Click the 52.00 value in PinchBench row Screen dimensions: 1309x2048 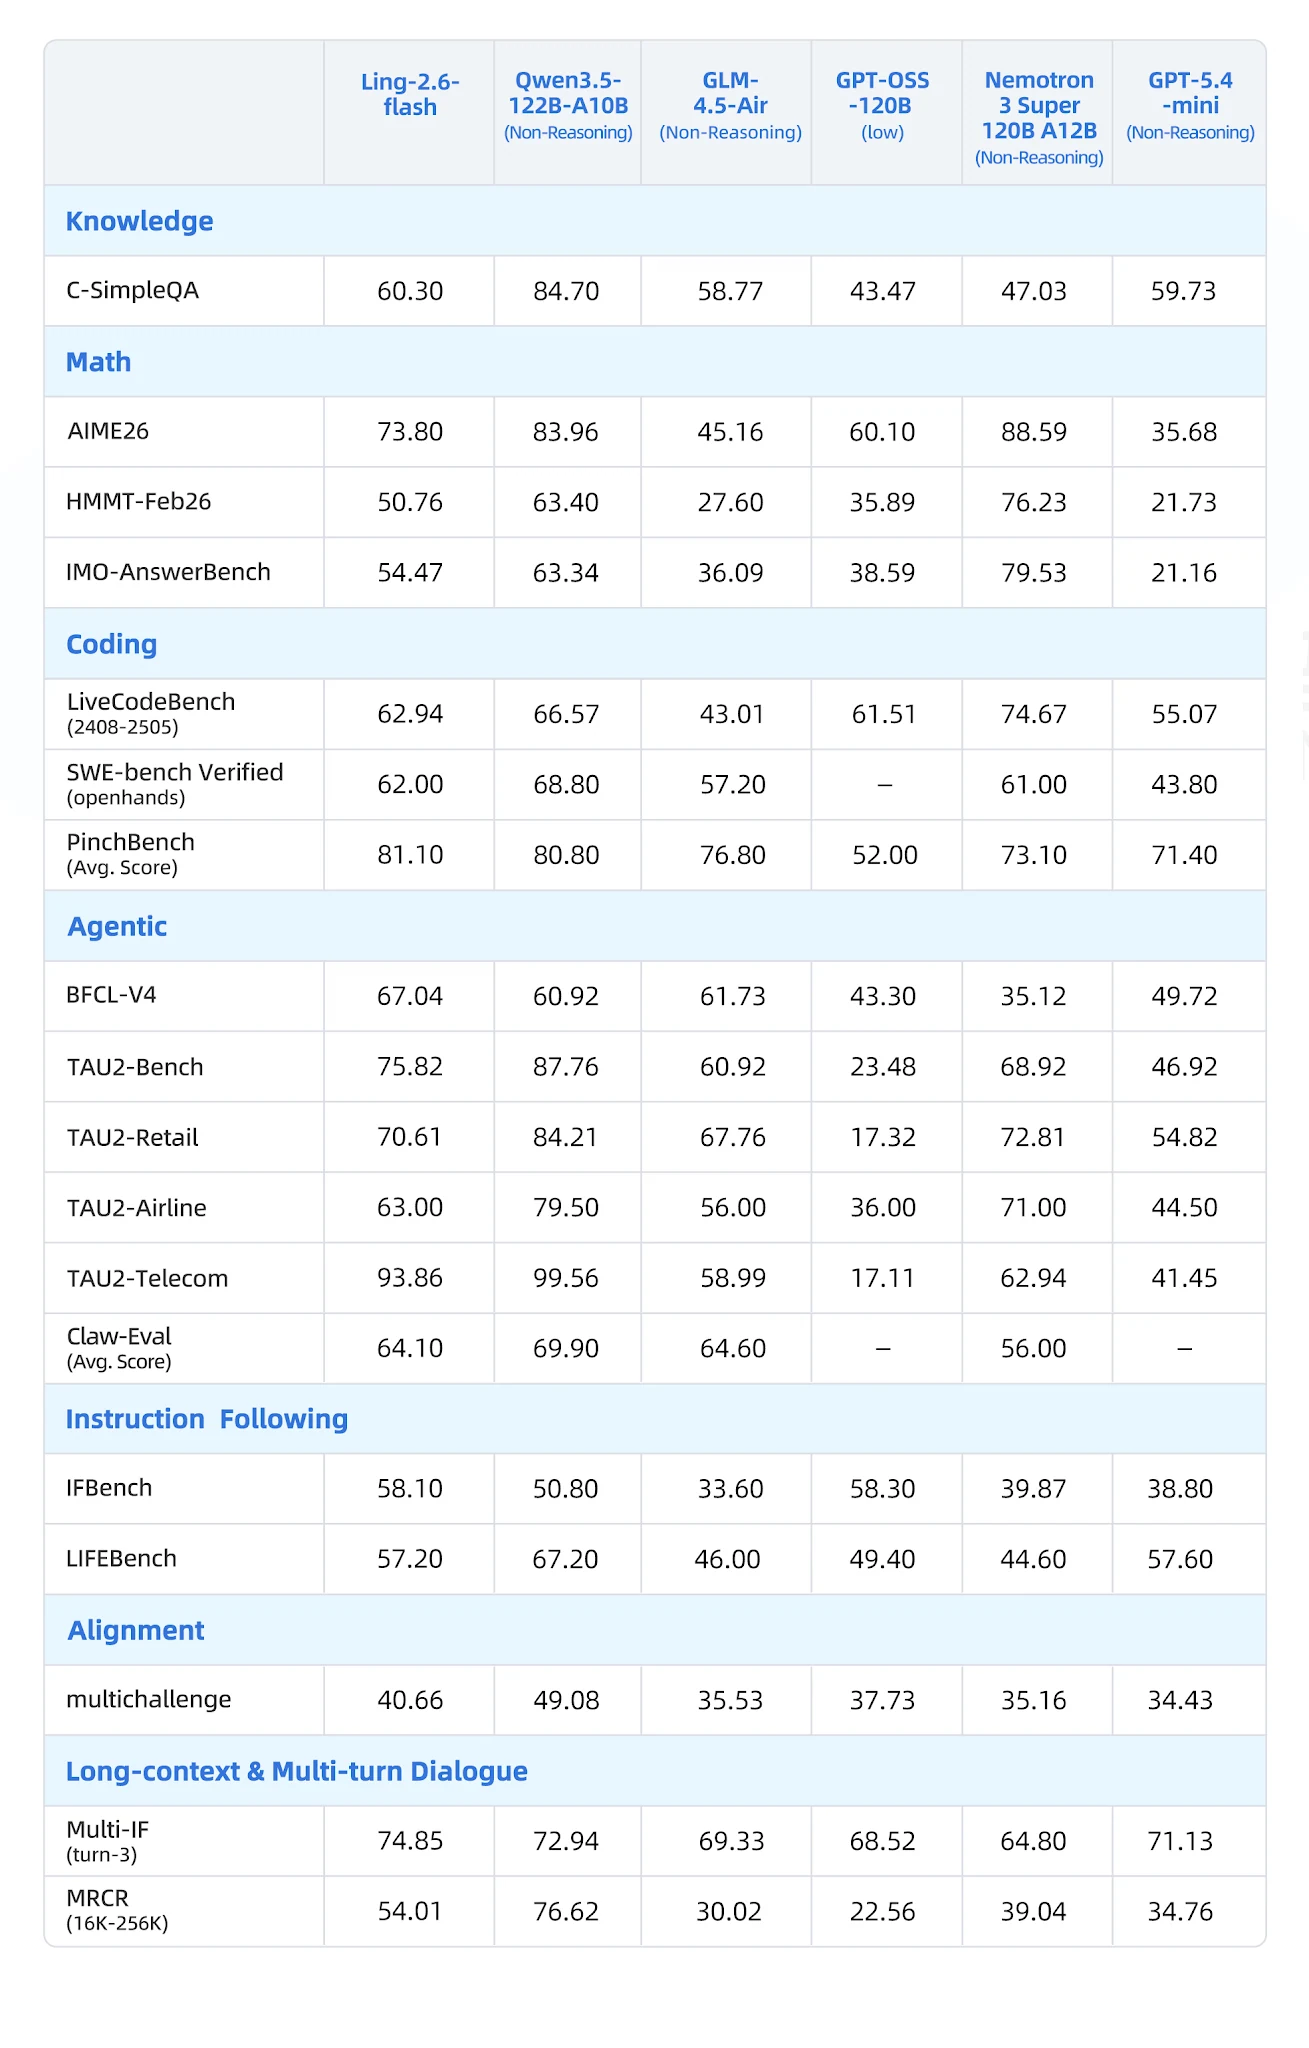click(x=885, y=855)
